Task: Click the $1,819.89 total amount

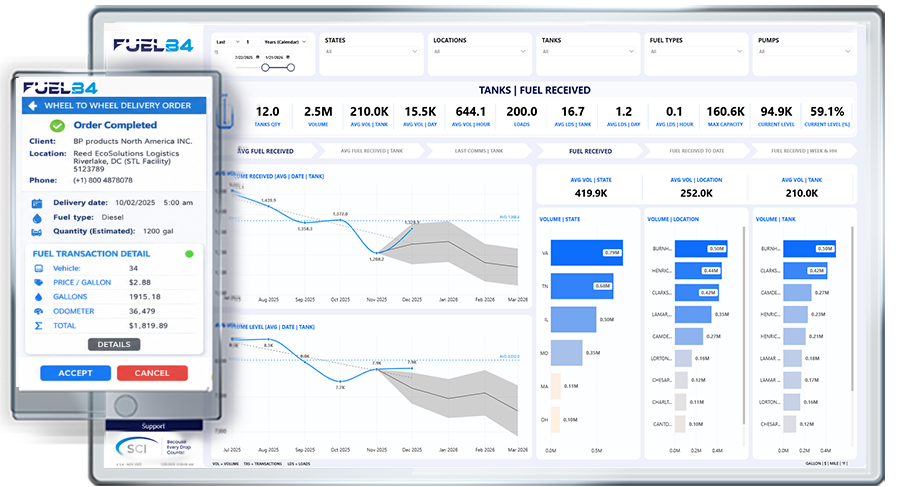Action: tap(148, 326)
